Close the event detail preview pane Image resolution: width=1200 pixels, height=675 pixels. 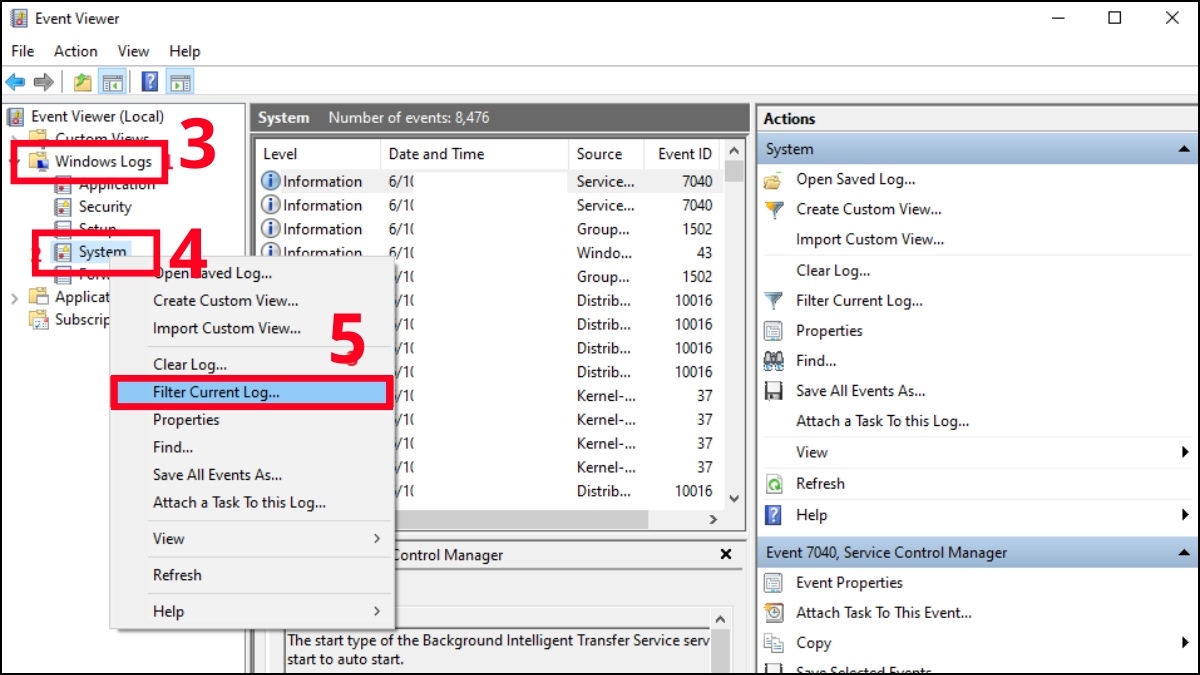click(x=726, y=554)
